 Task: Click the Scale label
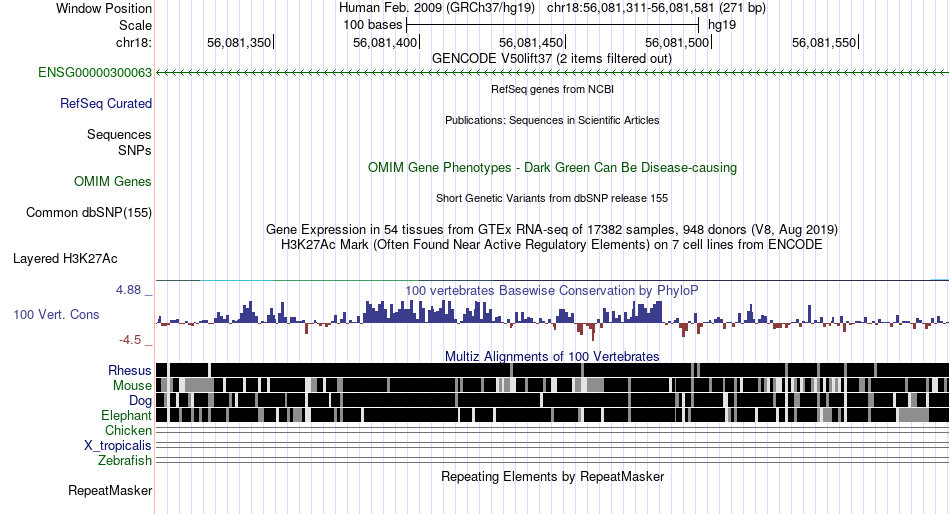pyautogui.click(x=135, y=25)
